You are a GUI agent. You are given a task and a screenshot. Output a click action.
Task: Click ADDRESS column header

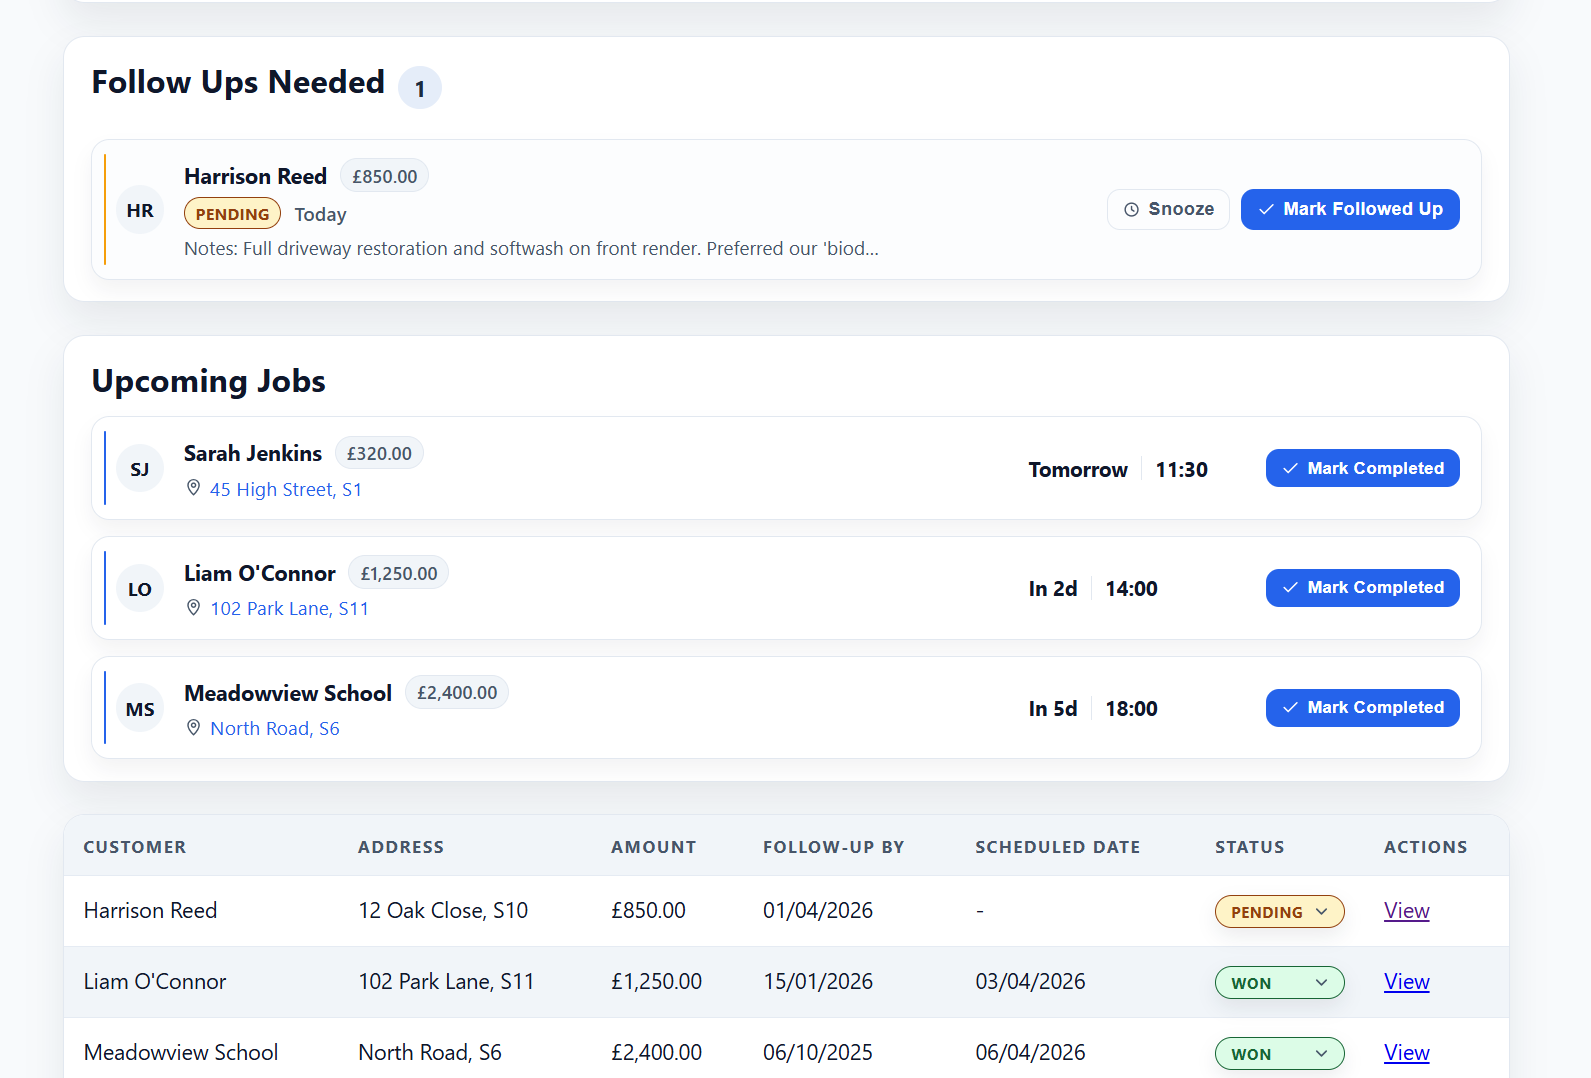pos(401,847)
